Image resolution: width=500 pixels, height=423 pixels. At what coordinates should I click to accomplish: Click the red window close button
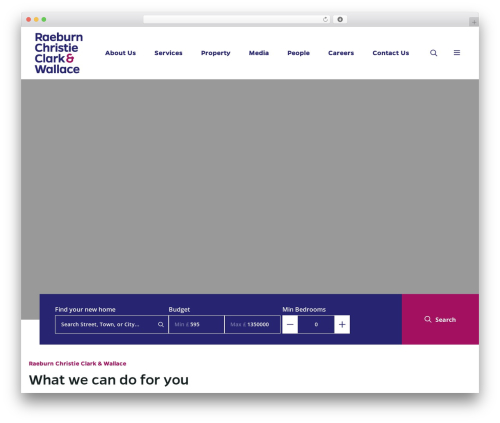(x=29, y=20)
